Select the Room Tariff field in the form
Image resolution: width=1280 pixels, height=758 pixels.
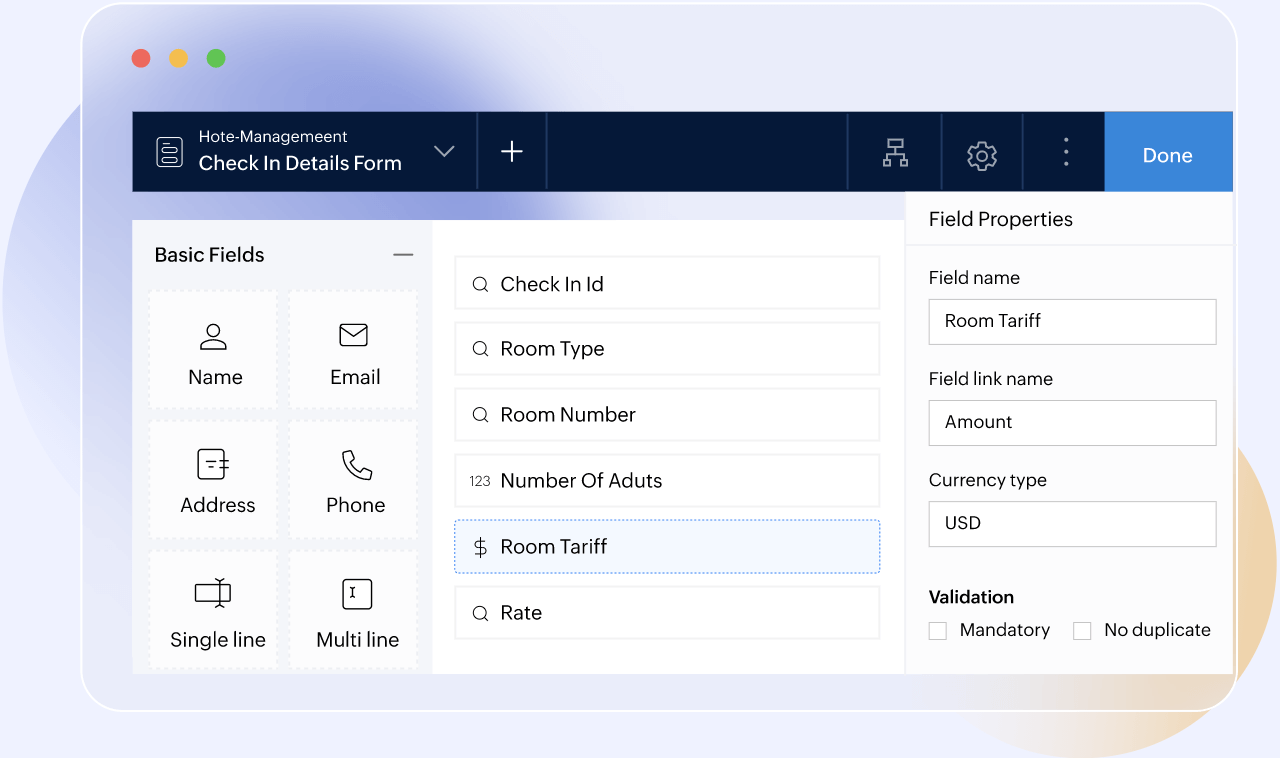pos(666,546)
